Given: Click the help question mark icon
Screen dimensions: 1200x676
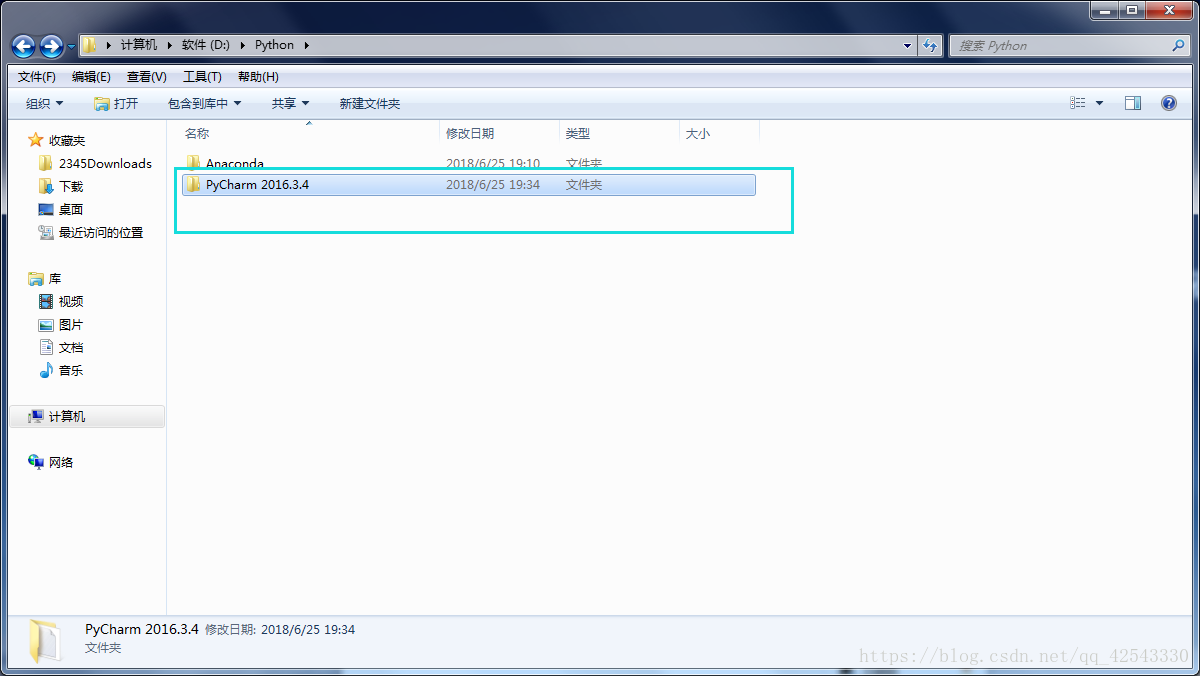Looking at the screenshot, I should pyautogui.click(x=1169, y=103).
